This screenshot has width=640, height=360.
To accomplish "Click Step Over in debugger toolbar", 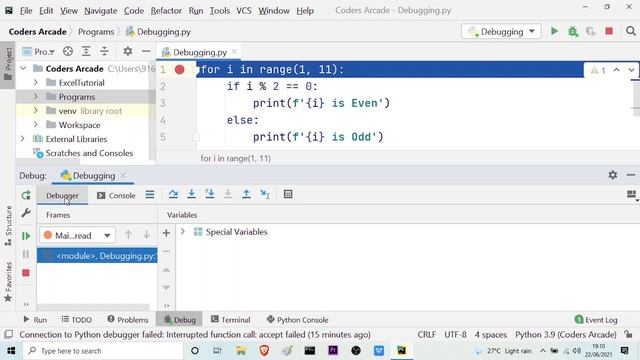I will (x=173, y=194).
